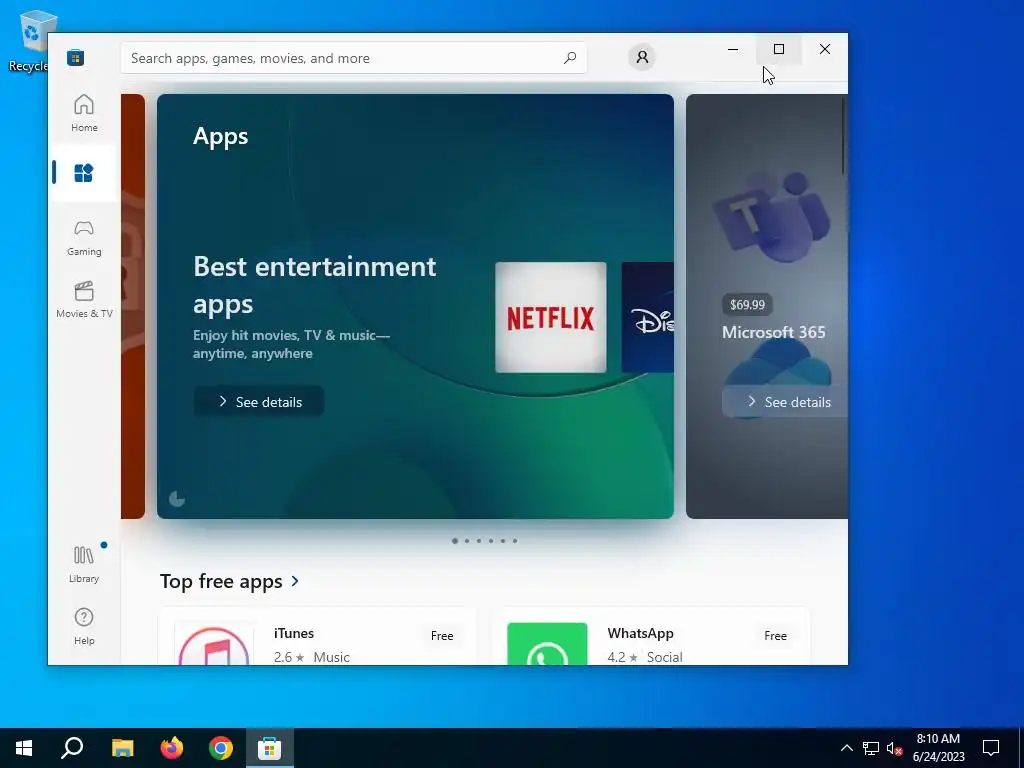Click the carousel pause progress indicator
Image resolution: width=1024 pixels, height=768 pixels.
click(x=177, y=500)
